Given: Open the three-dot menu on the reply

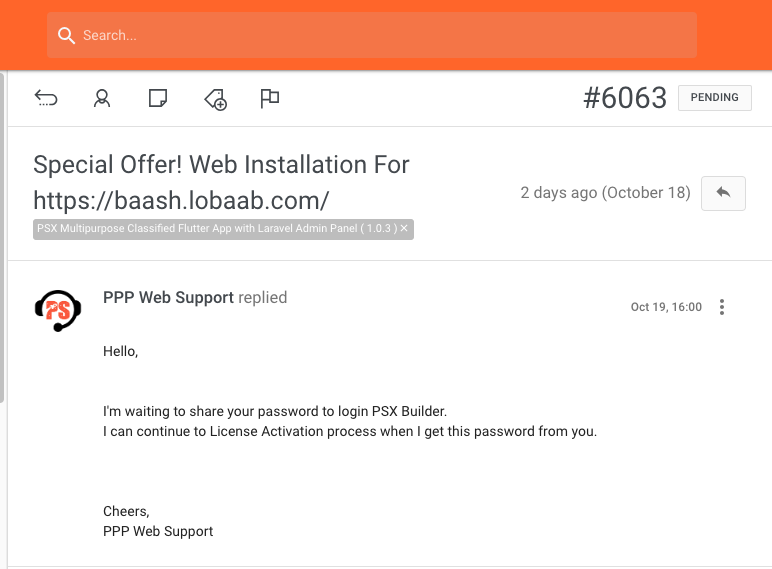Looking at the screenshot, I should click(x=722, y=307).
